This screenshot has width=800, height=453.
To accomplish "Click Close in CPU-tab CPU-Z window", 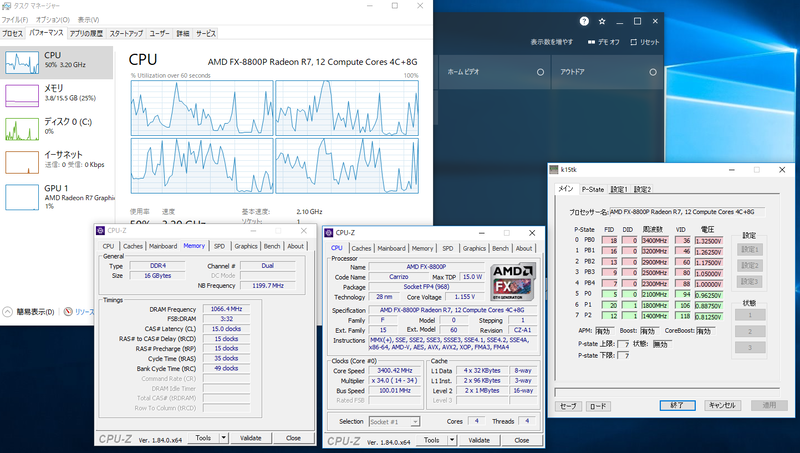I will [x=521, y=440].
